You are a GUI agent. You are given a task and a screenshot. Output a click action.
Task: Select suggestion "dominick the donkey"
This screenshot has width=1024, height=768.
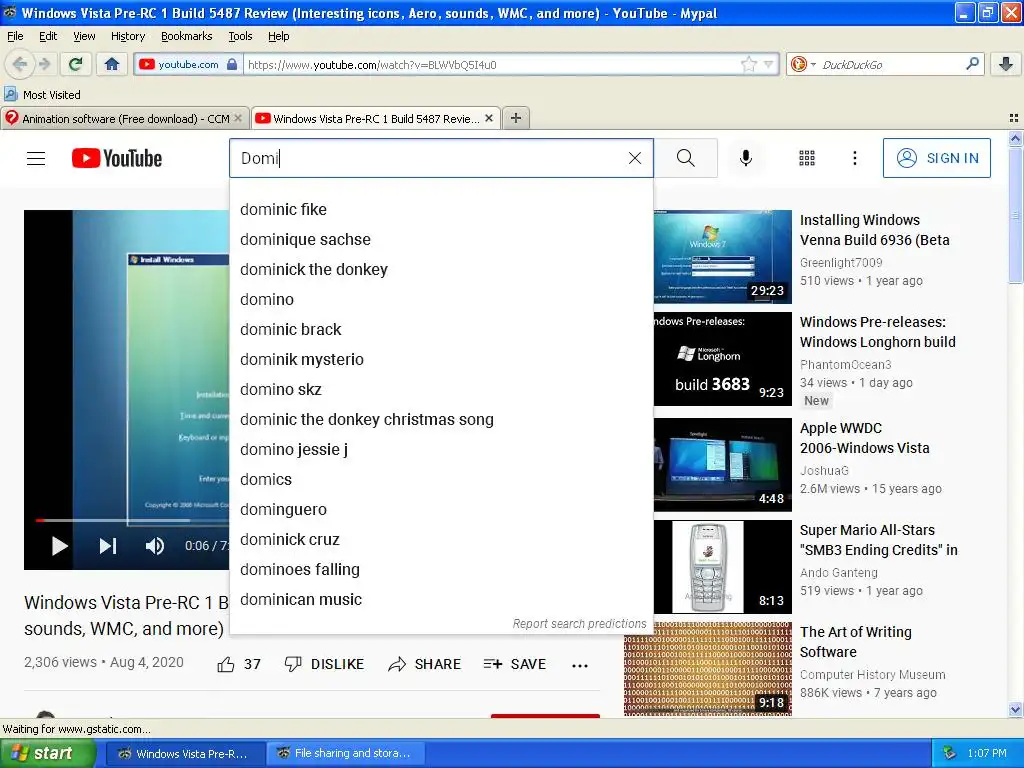point(441,270)
